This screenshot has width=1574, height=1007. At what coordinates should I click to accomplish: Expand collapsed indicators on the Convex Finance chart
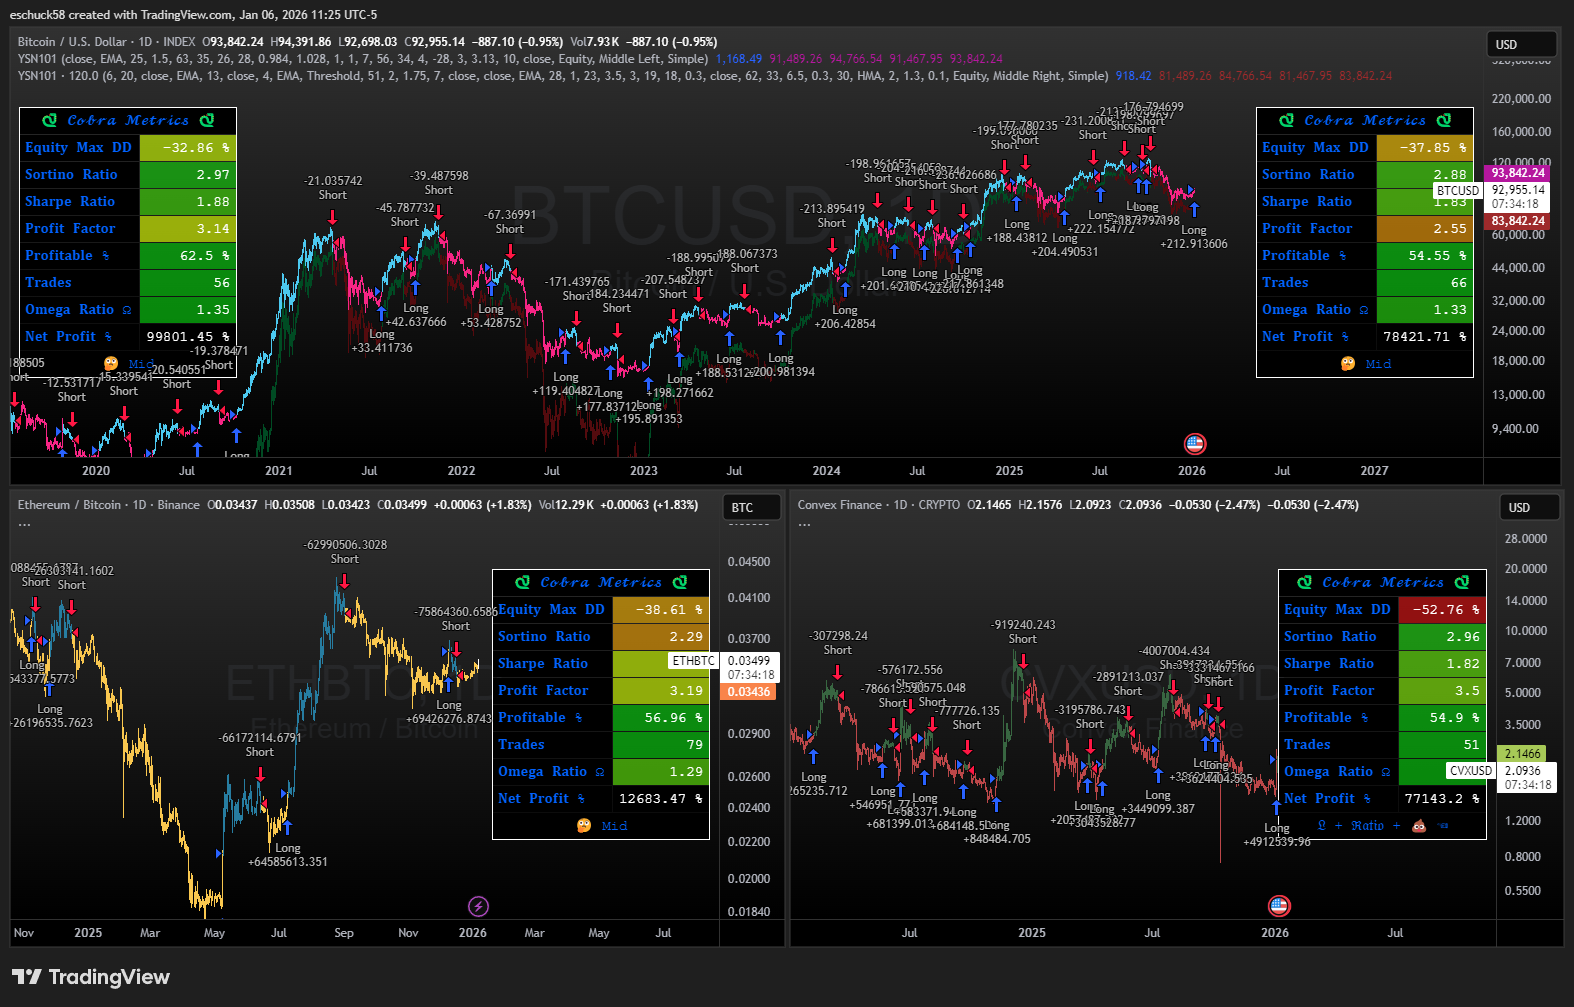(x=804, y=524)
